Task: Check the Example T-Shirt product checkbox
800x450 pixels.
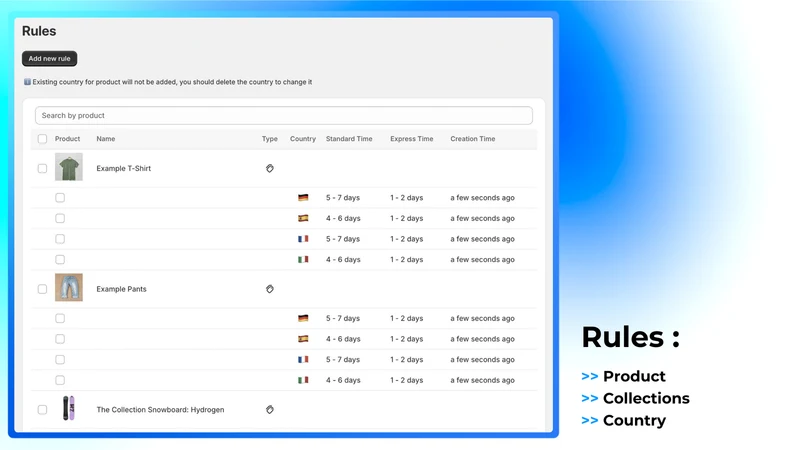Action: point(42,168)
